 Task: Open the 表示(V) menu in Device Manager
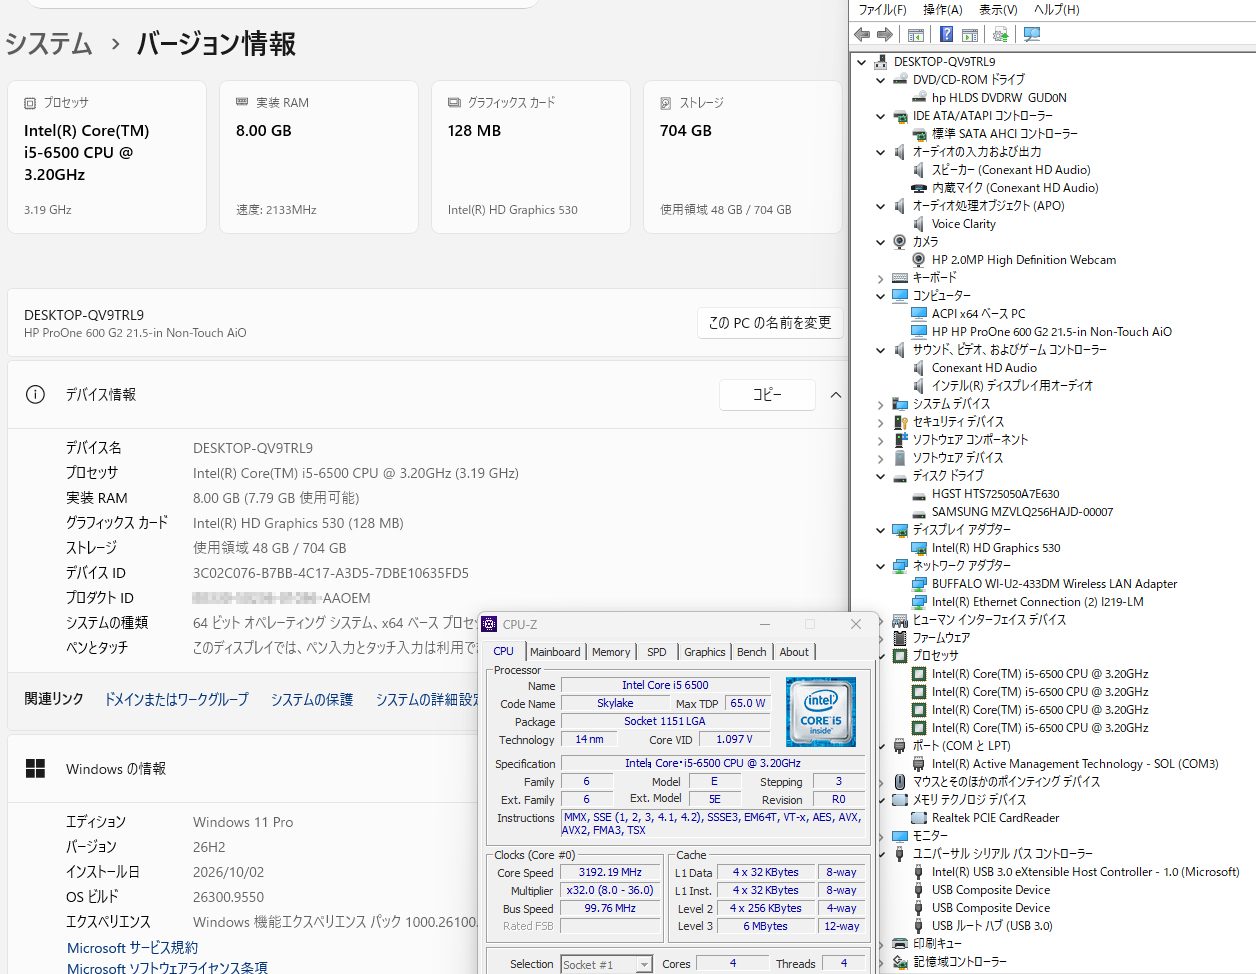[998, 10]
